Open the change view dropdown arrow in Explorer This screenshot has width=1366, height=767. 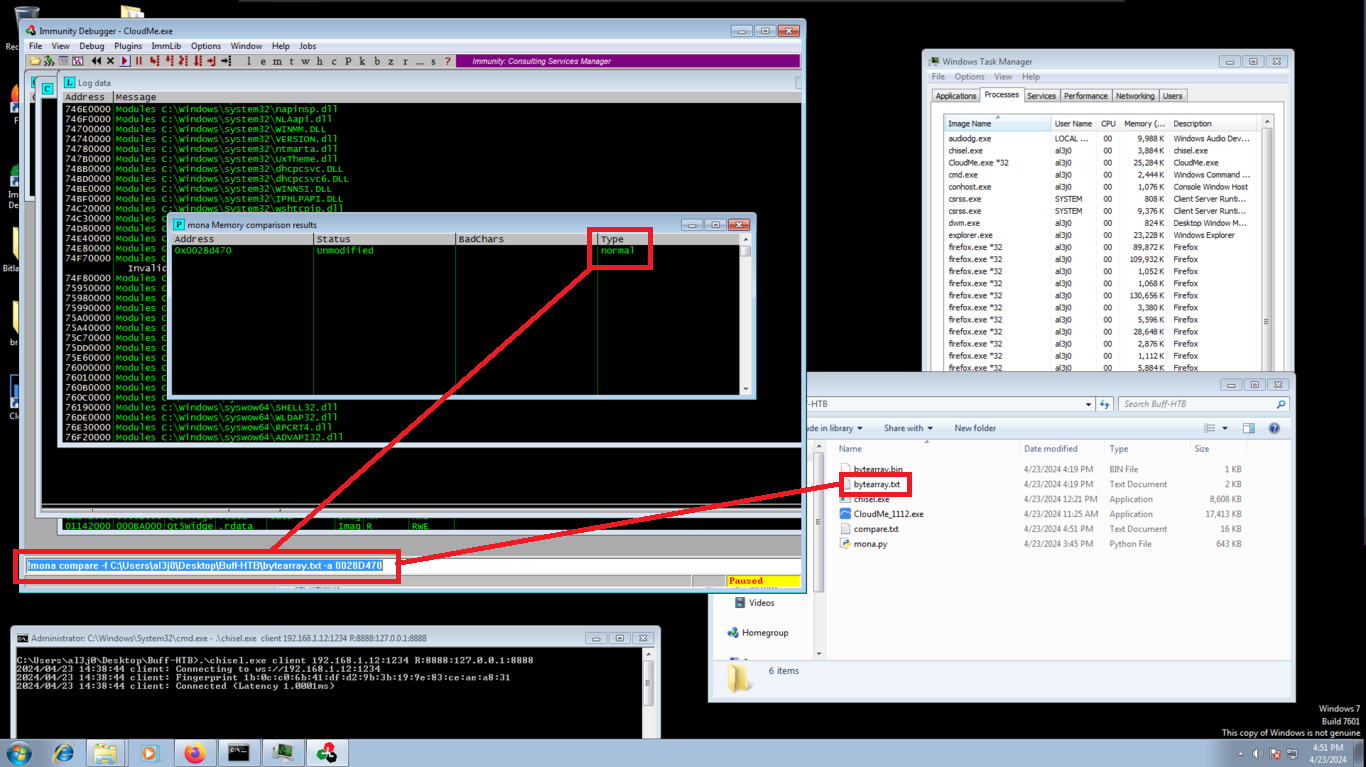[1225, 428]
